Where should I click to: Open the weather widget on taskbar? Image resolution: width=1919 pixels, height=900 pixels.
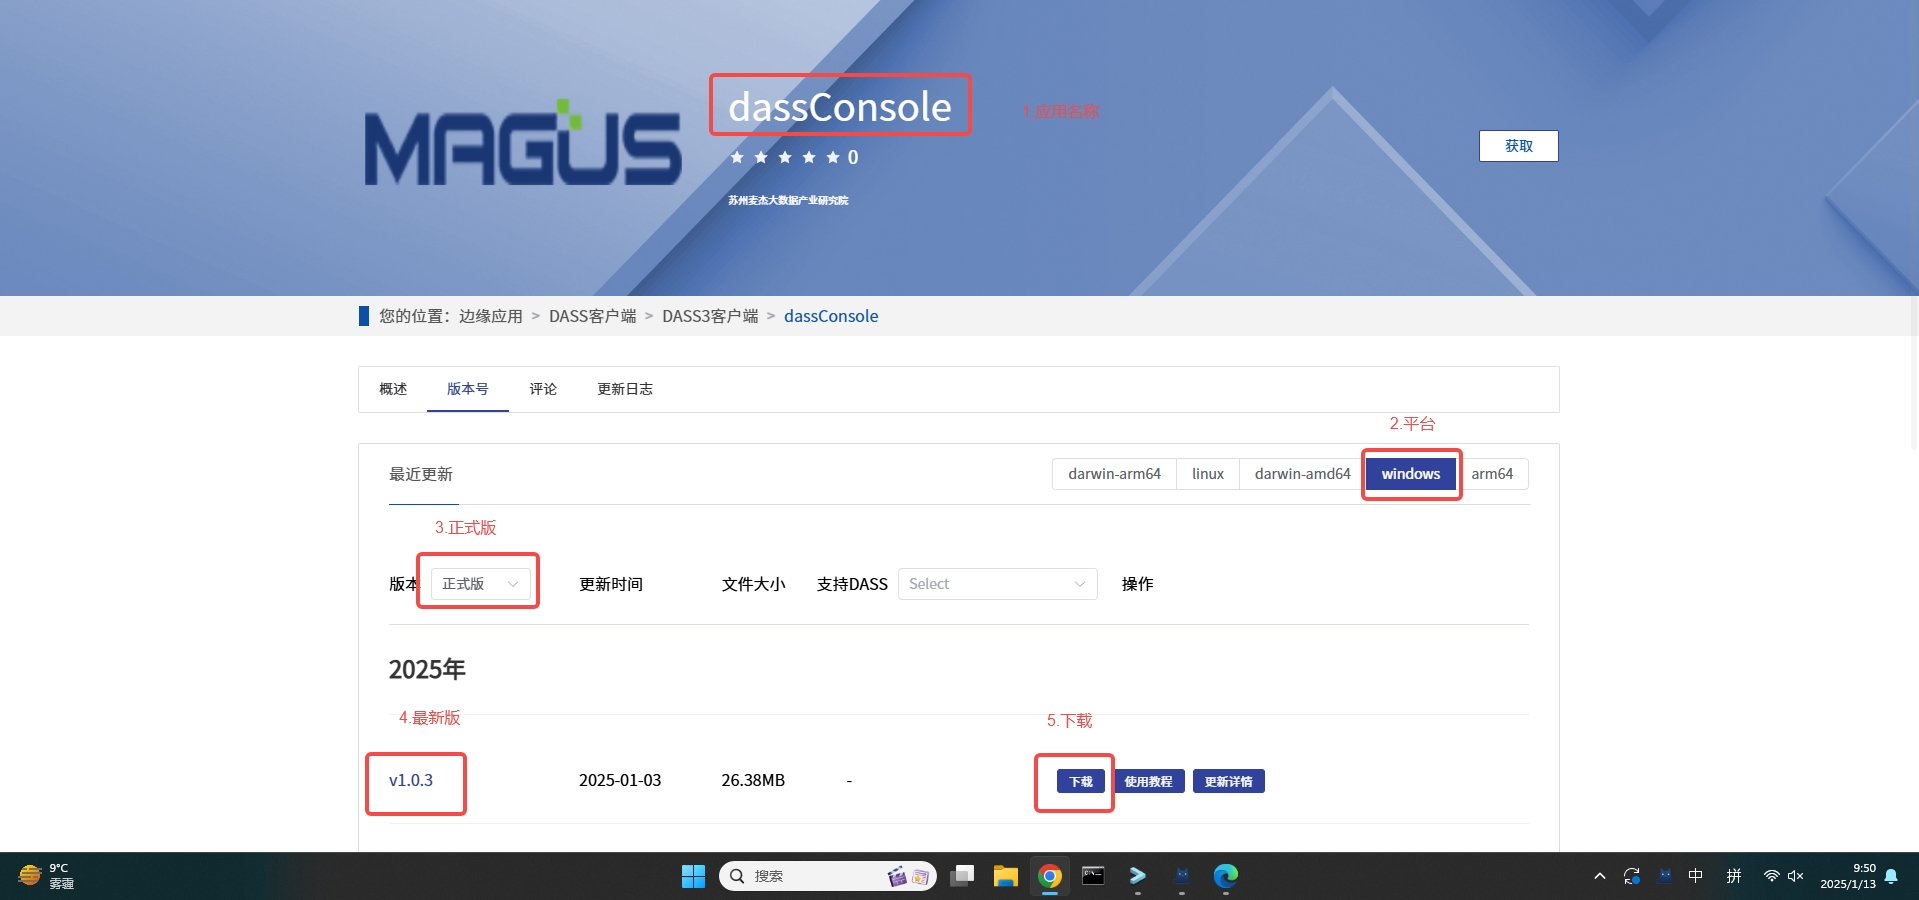(x=46, y=876)
